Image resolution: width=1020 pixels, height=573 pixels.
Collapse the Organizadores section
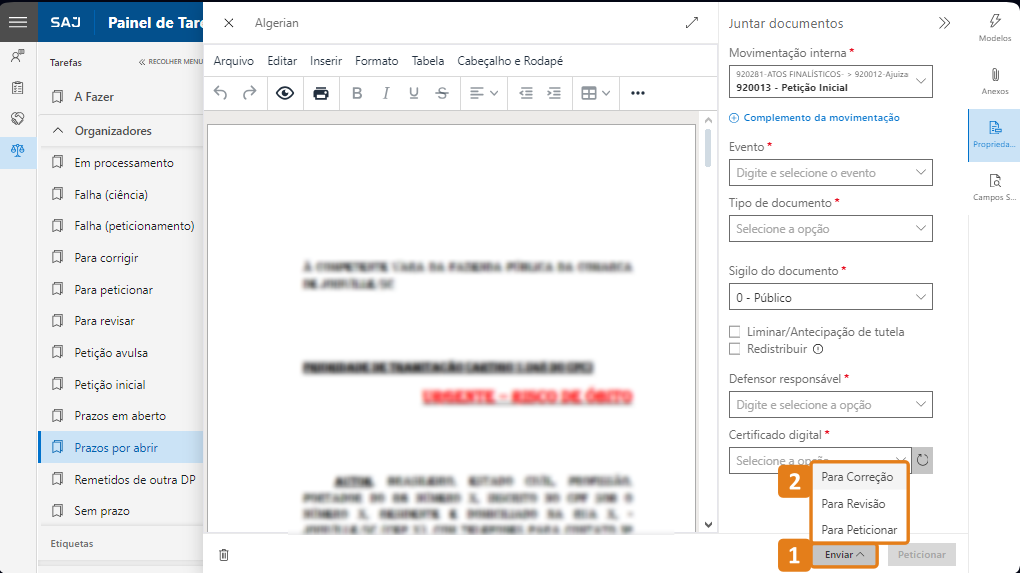[58, 130]
